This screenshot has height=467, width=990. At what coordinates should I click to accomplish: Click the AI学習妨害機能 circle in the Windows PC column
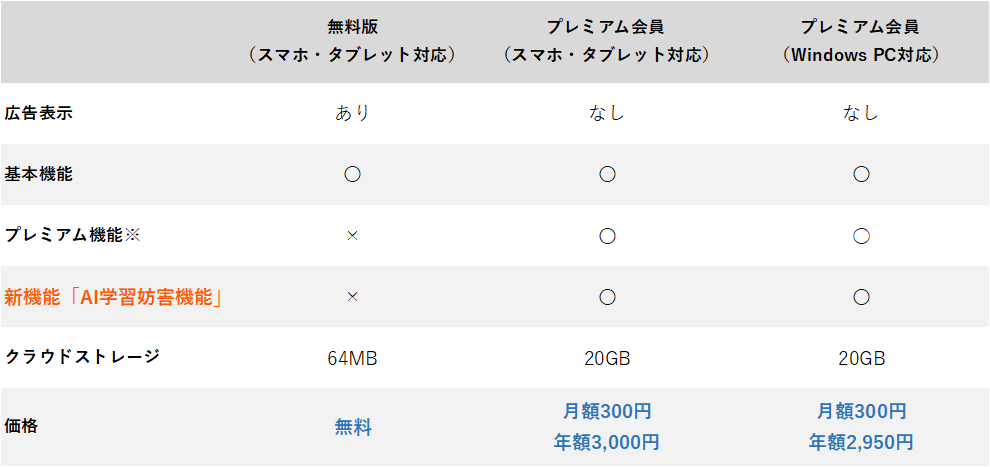tap(861, 297)
